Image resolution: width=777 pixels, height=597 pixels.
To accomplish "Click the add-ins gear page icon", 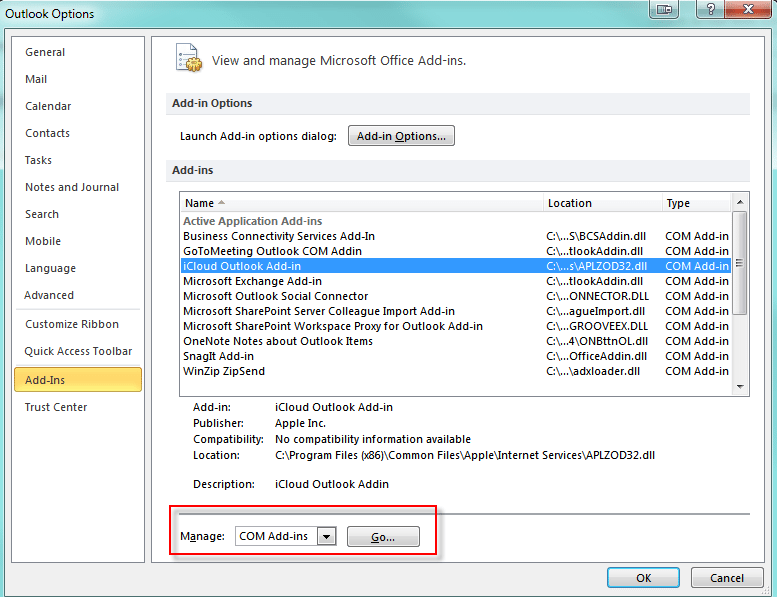I will (189, 58).
